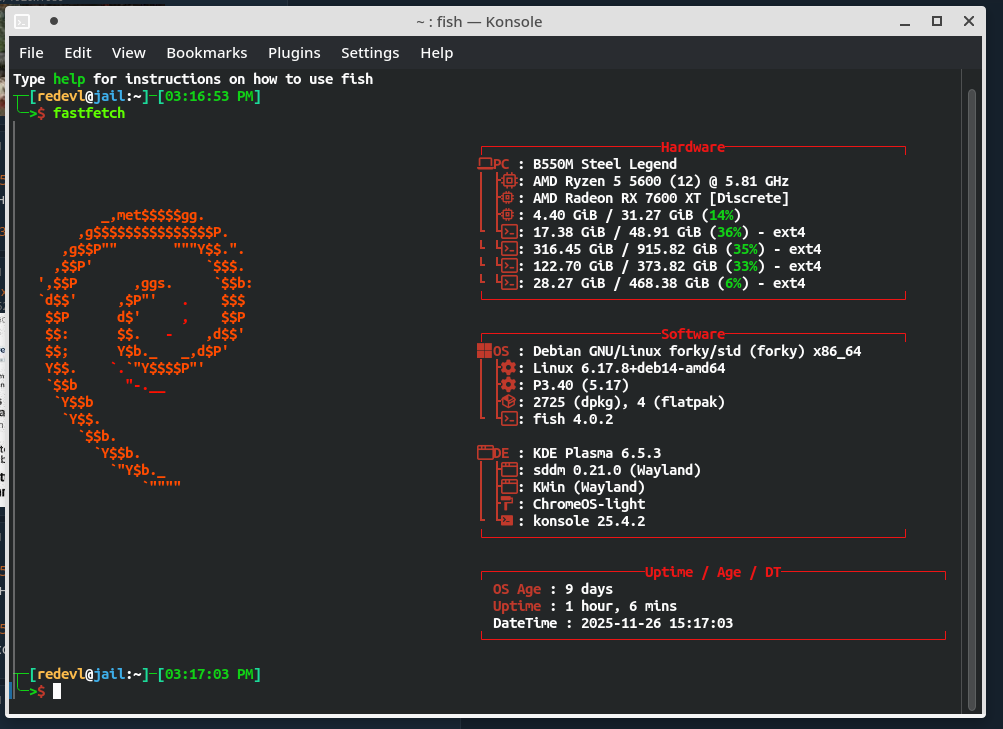Click the DE window icon beside KDE Plasma
1003x729 pixels.
click(x=485, y=453)
